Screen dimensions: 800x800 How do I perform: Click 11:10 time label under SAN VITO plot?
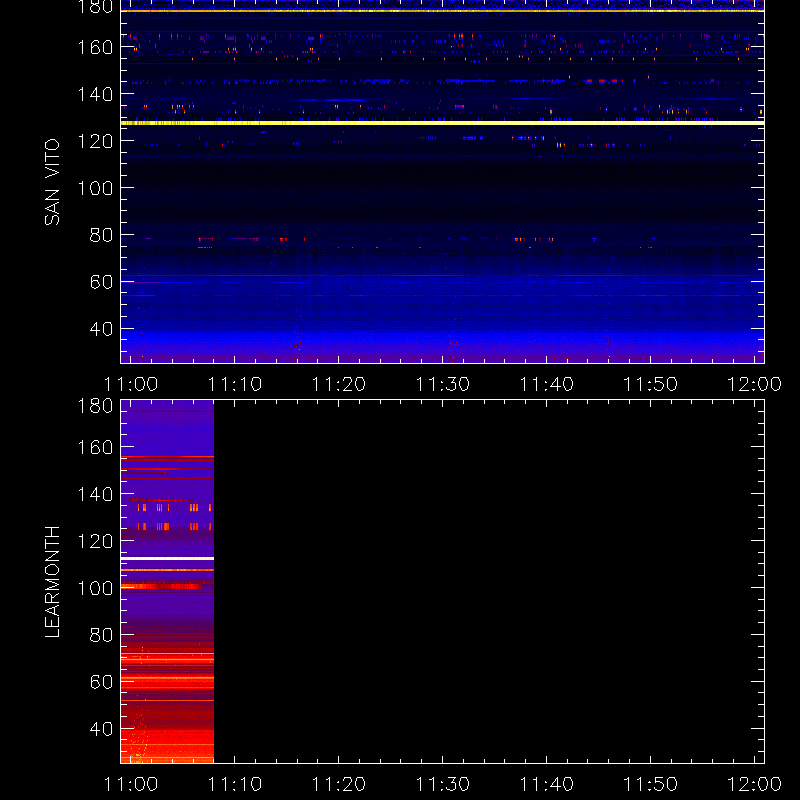click(235, 384)
